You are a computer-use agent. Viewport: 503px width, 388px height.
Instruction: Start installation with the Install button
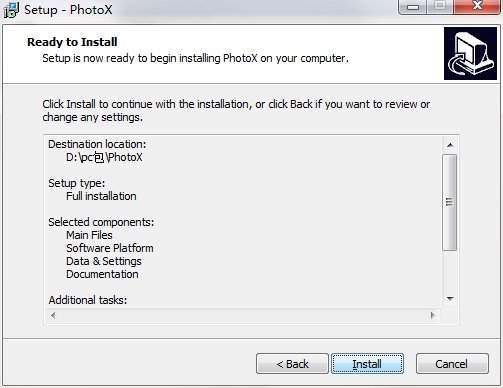tap(367, 364)
